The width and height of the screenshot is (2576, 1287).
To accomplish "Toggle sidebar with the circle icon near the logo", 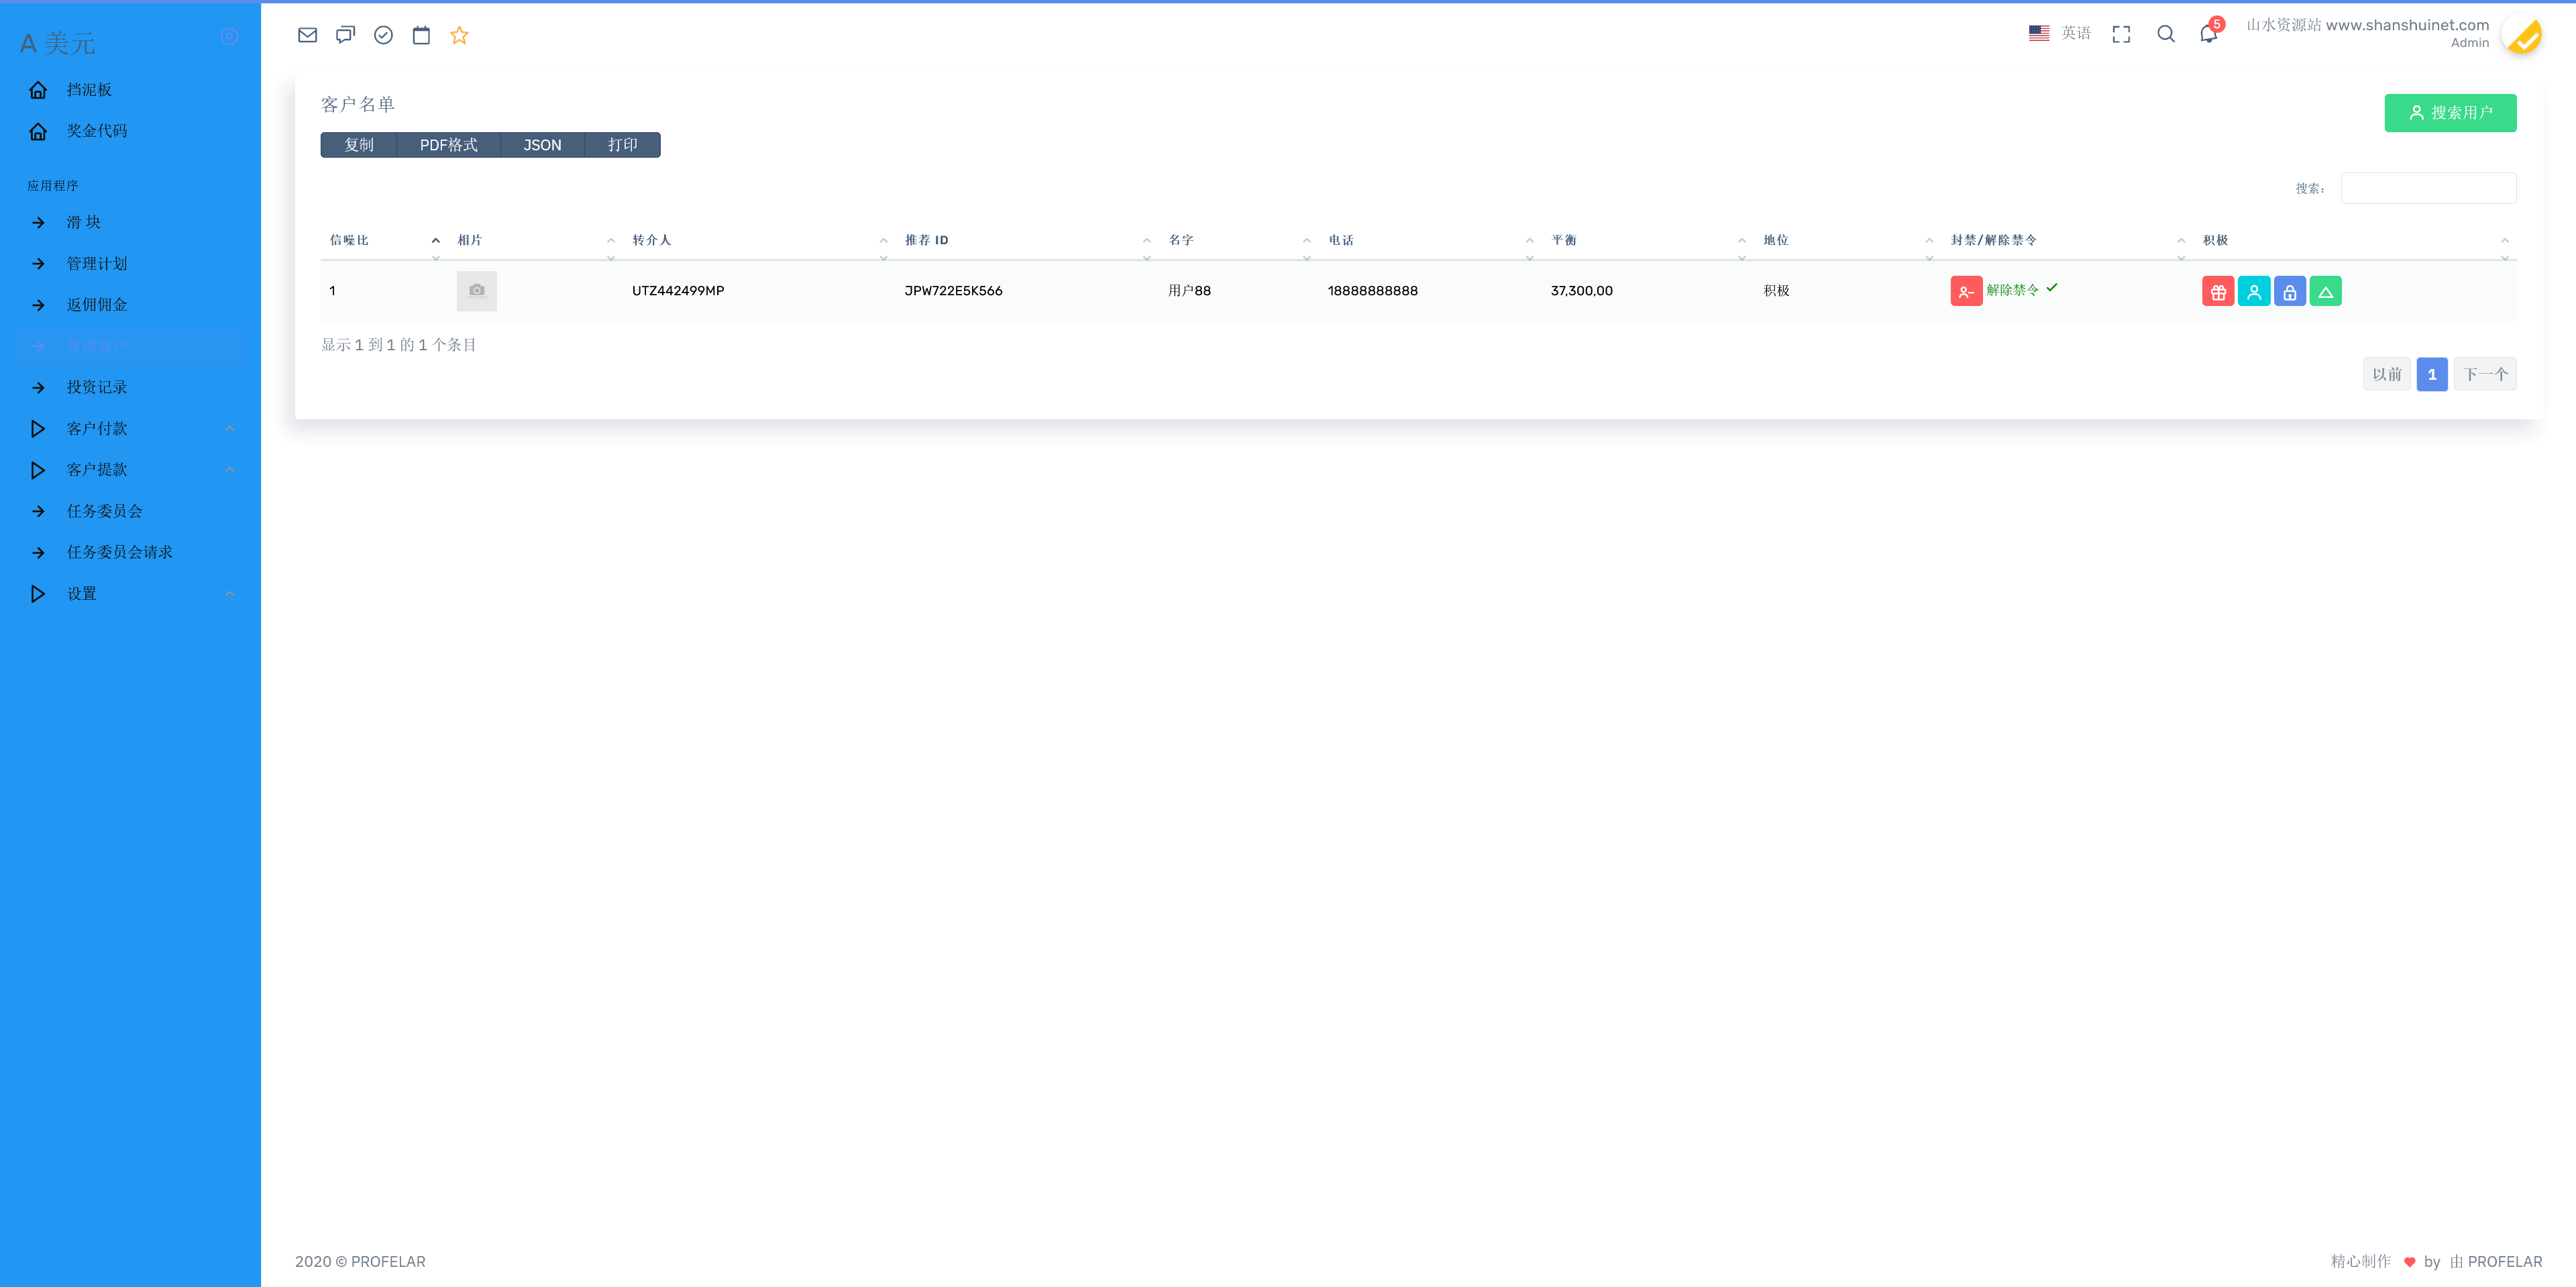I will (x=229, y=36).
